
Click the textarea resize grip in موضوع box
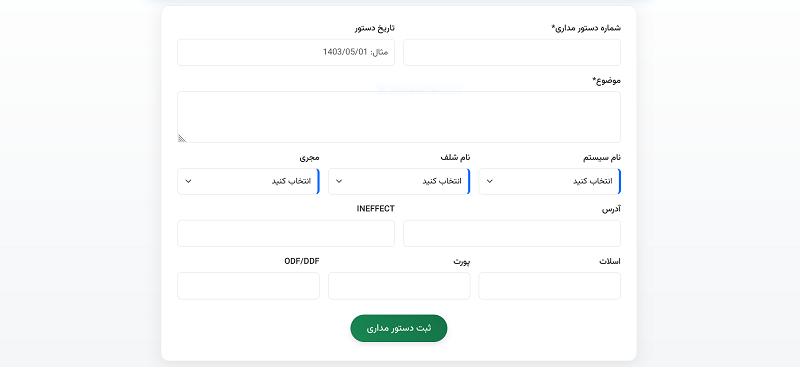[182, 138]
